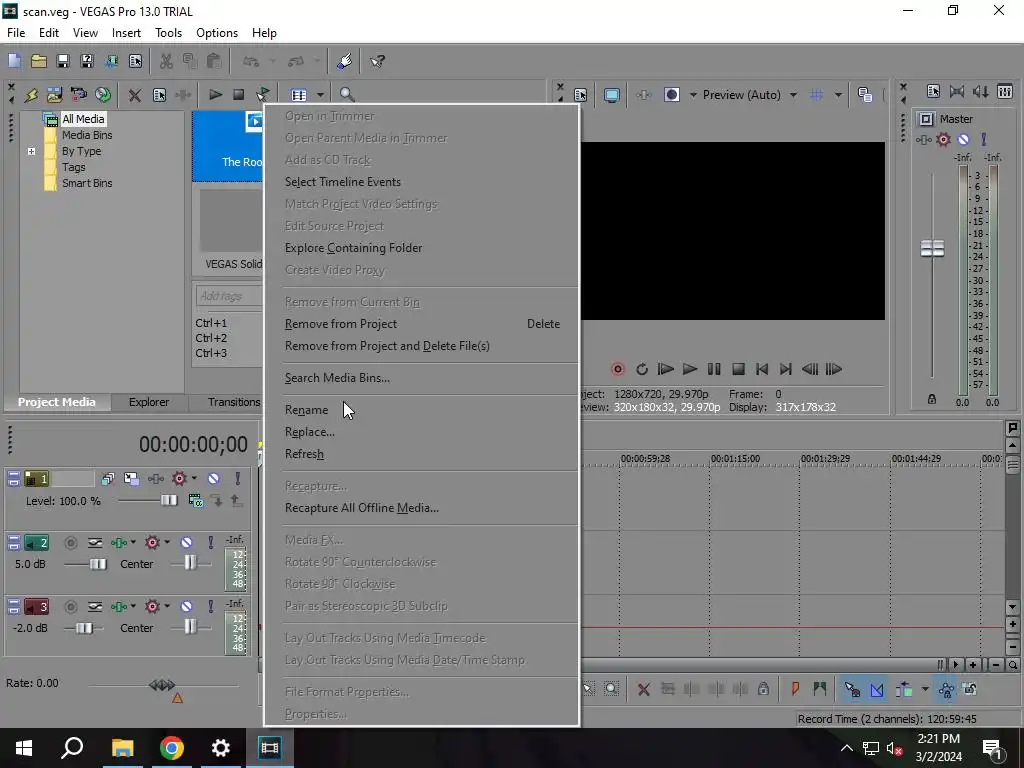
Task: Mute audio track 3
Action: [186, 607]
